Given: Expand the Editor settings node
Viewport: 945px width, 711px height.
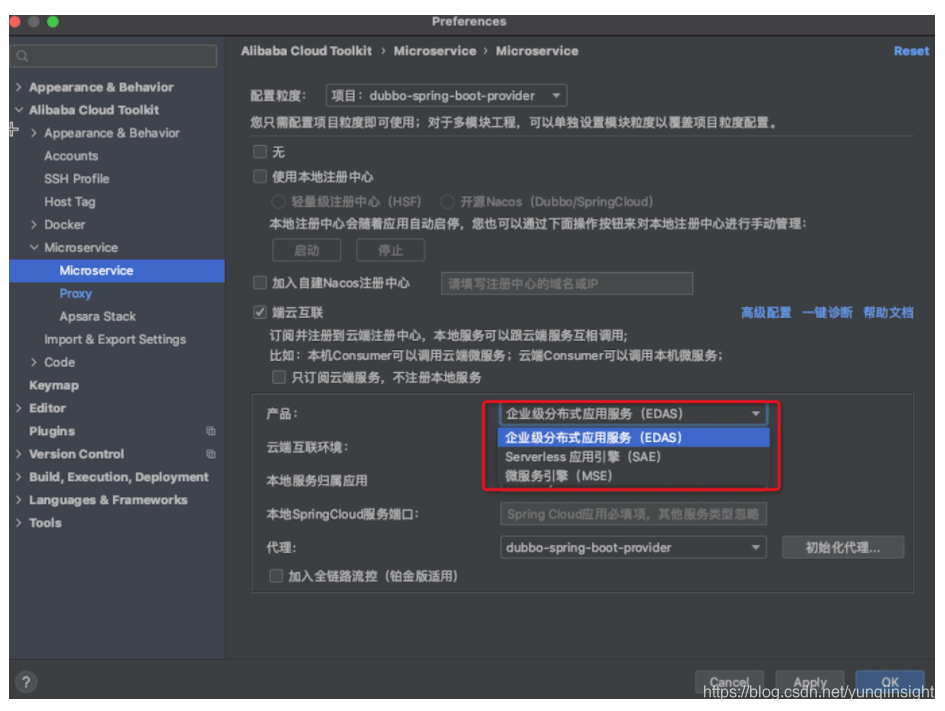Looking at the screenshot, I should tap(19, 408).
